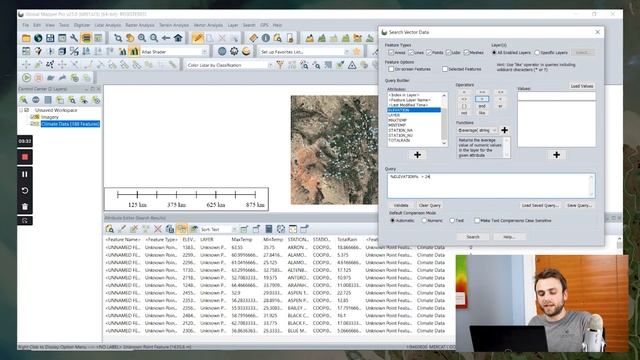Click the Load Values button

[x=582, y=86]
